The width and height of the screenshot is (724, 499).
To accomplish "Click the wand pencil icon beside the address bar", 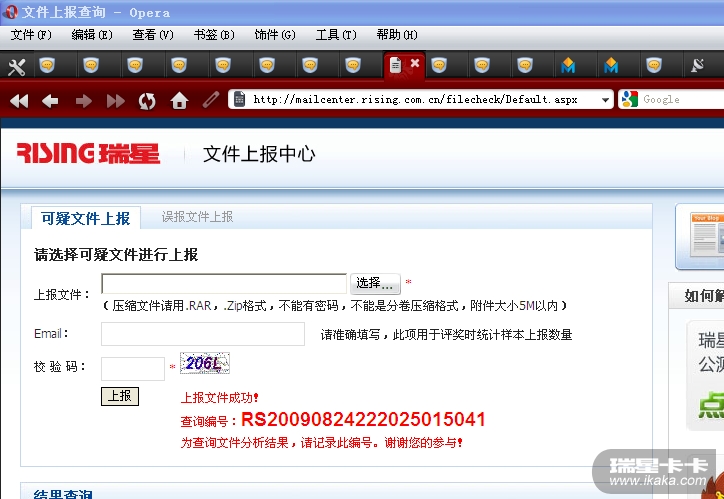I will pos(211,99).
